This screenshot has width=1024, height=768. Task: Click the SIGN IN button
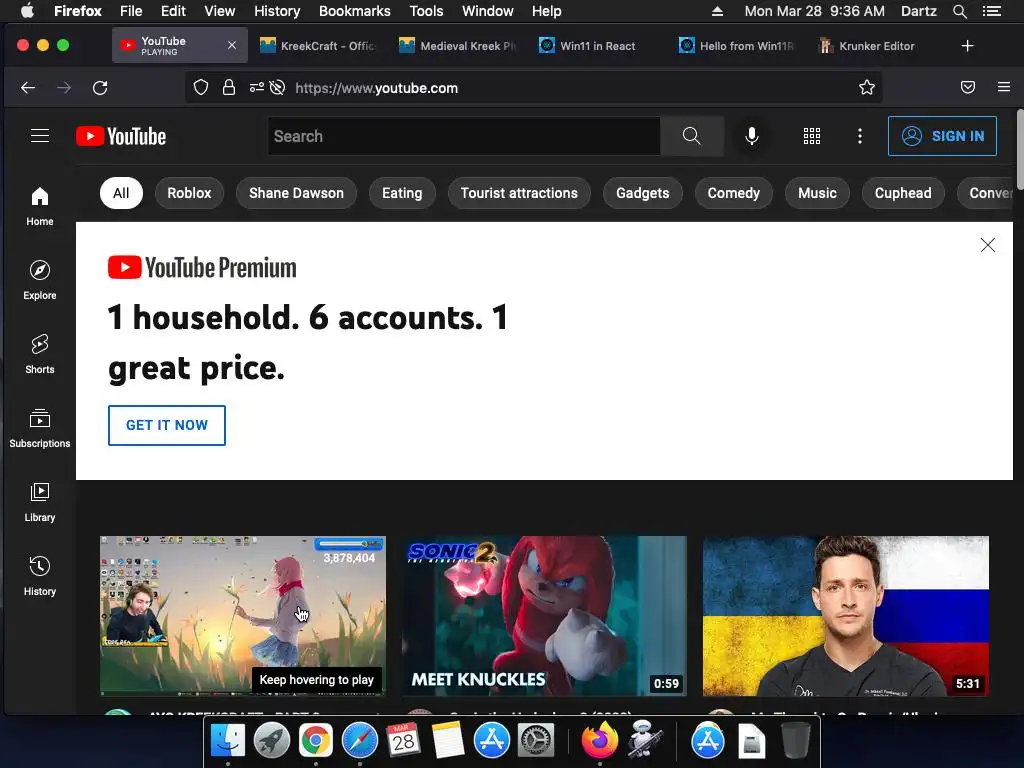[942, 136]
